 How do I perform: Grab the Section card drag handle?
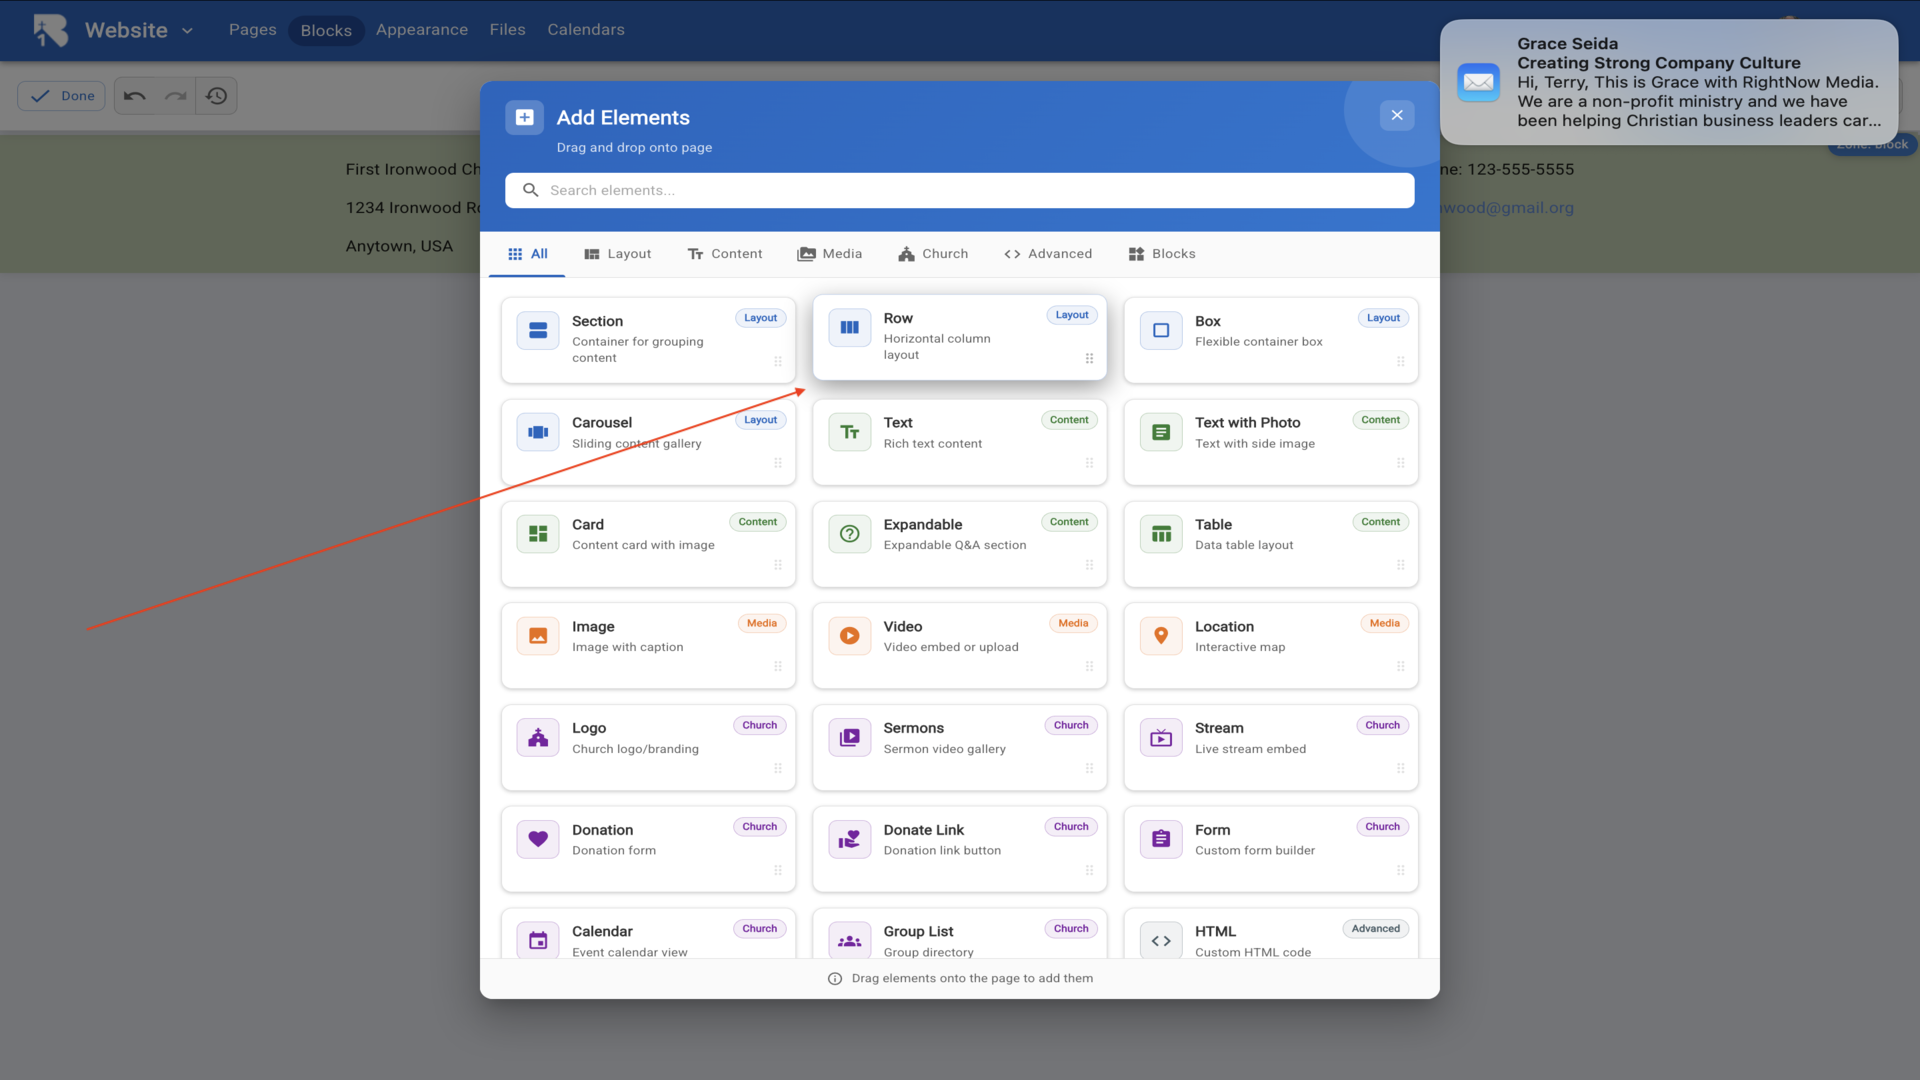pyautogui.click(x=778, y=362)
